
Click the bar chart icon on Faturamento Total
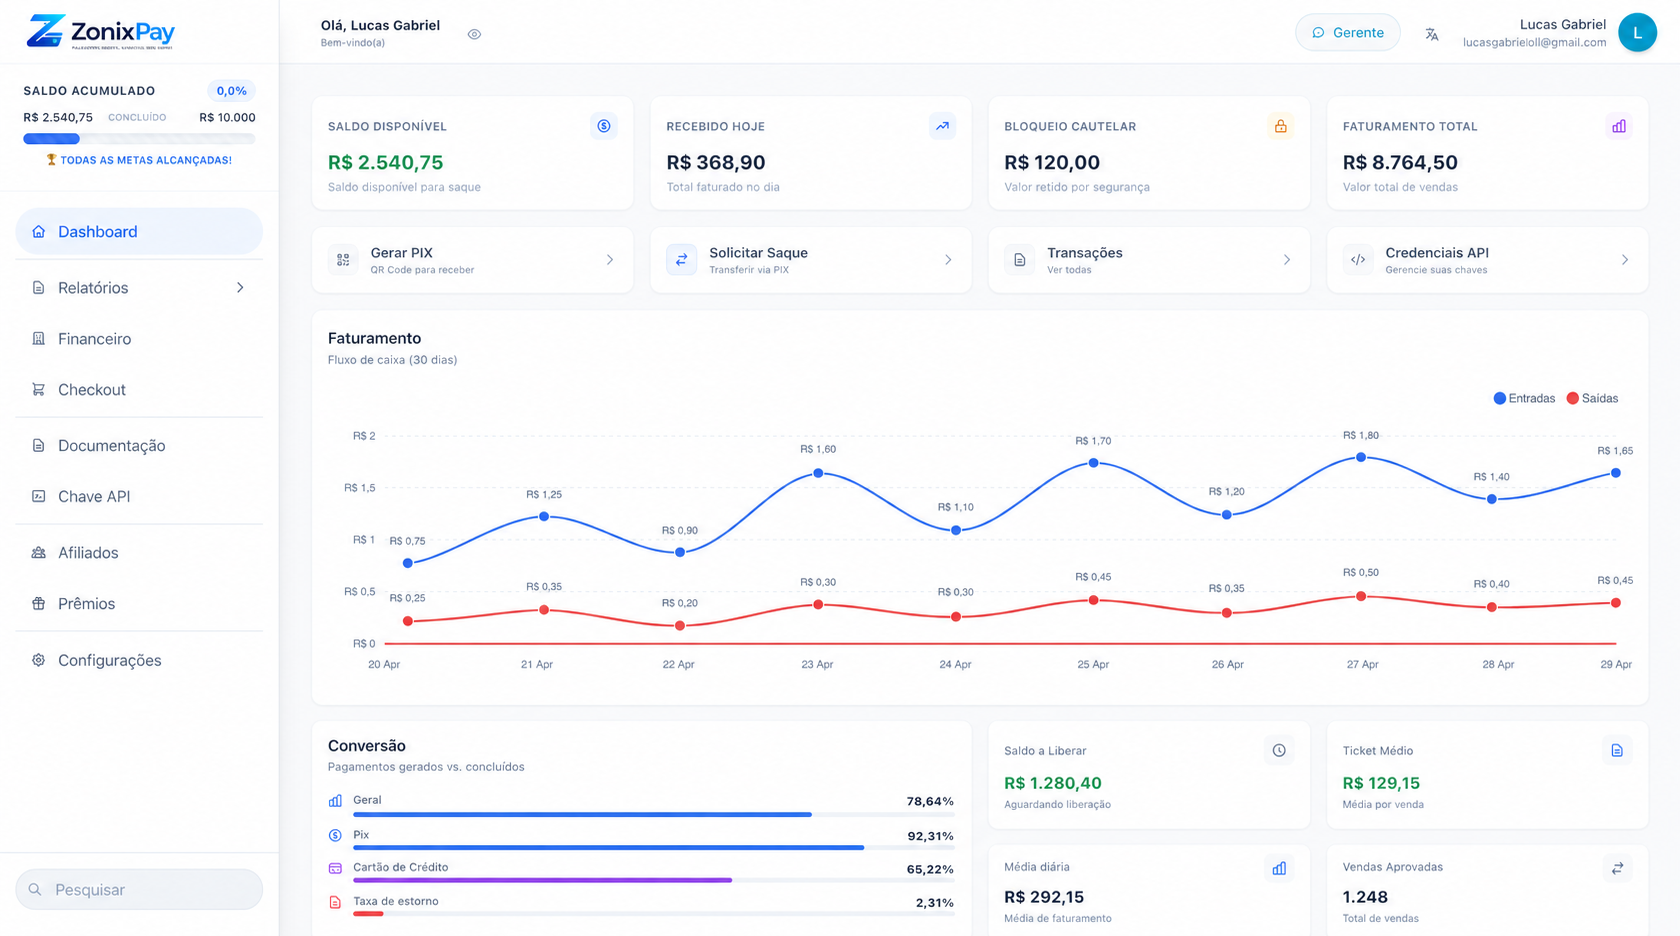(1618, 126)
